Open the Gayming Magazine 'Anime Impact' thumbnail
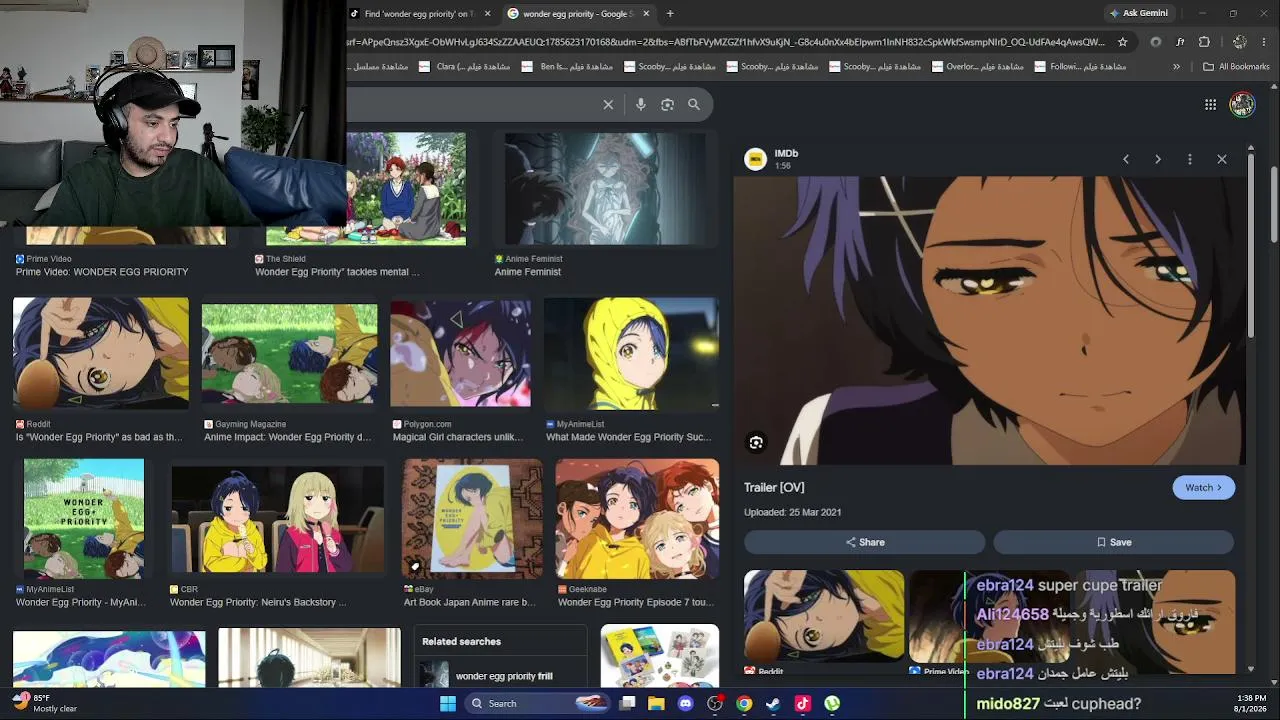Viewport: 1280px width, 720px height. click(290, 354)
